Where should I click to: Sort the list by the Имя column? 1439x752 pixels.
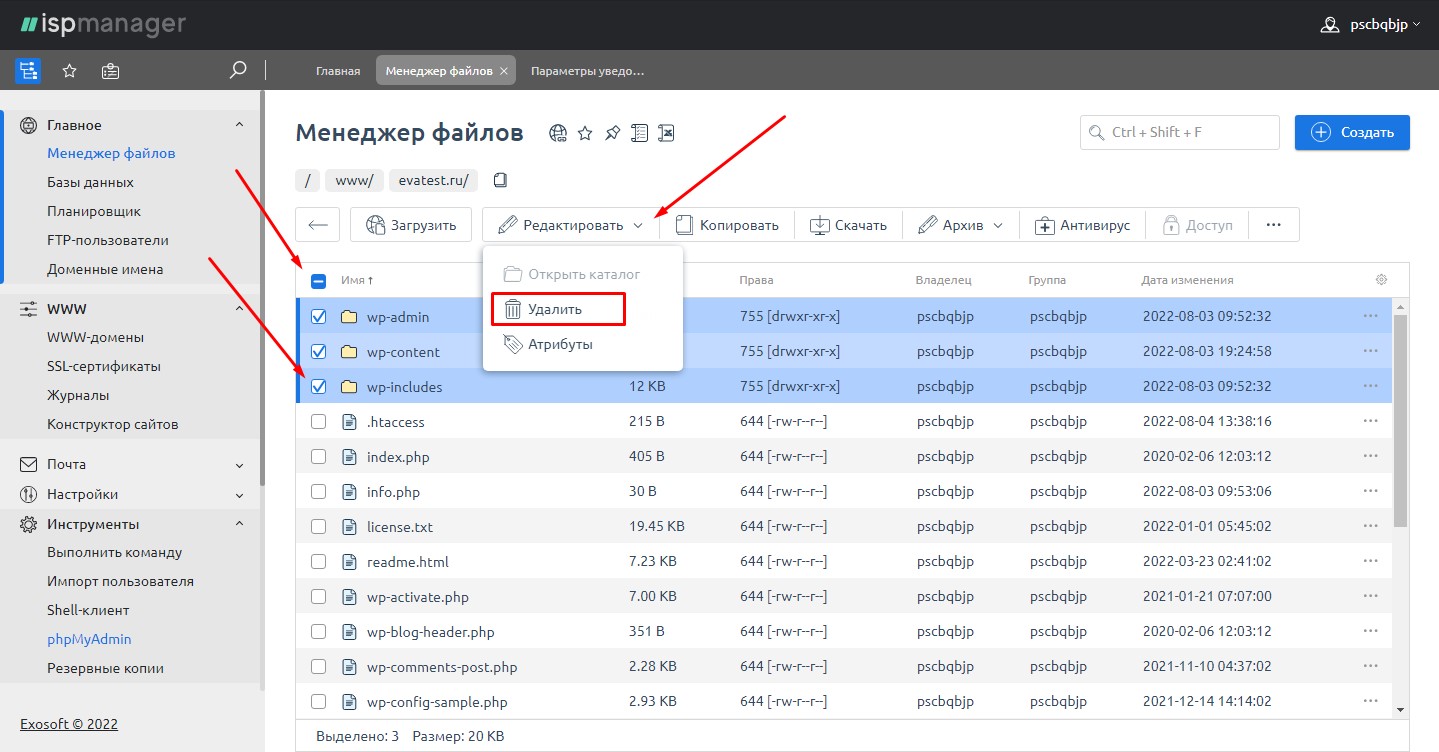357,281
